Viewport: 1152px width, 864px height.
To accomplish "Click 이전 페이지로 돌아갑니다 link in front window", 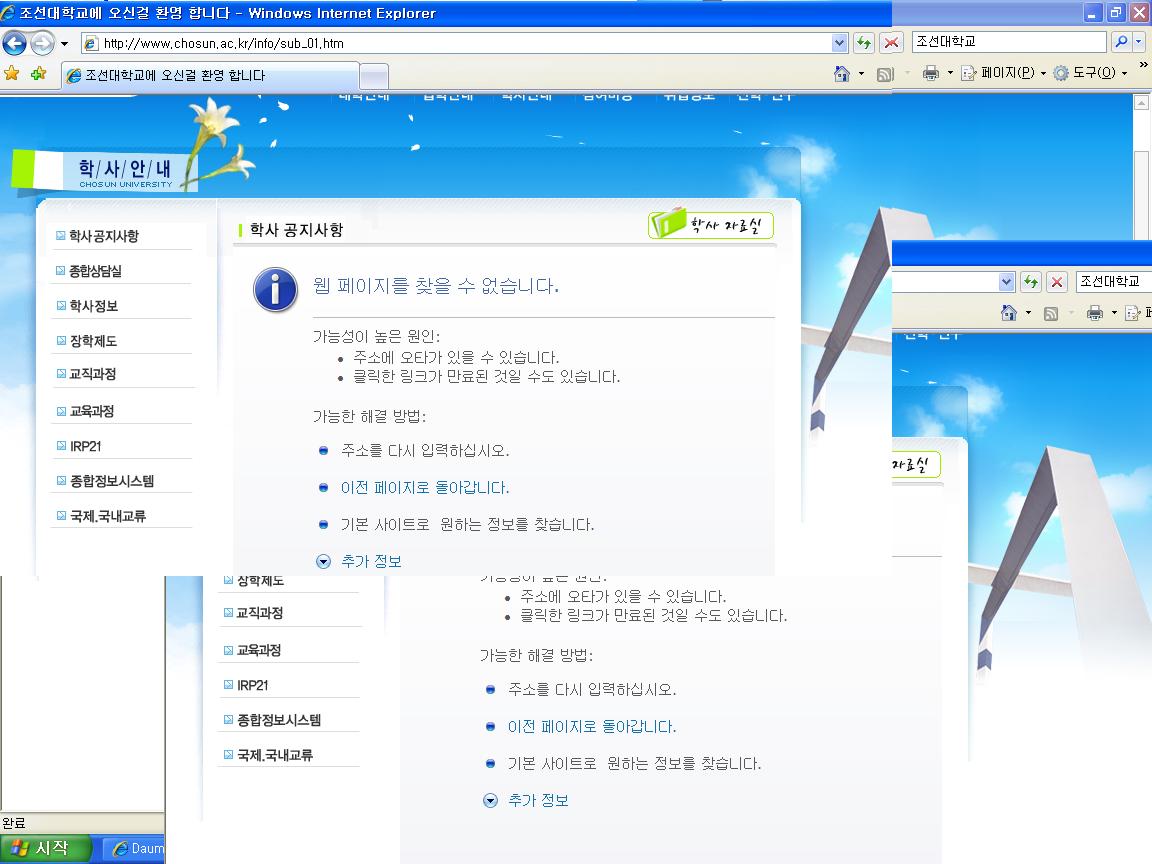I will point(425,487).
